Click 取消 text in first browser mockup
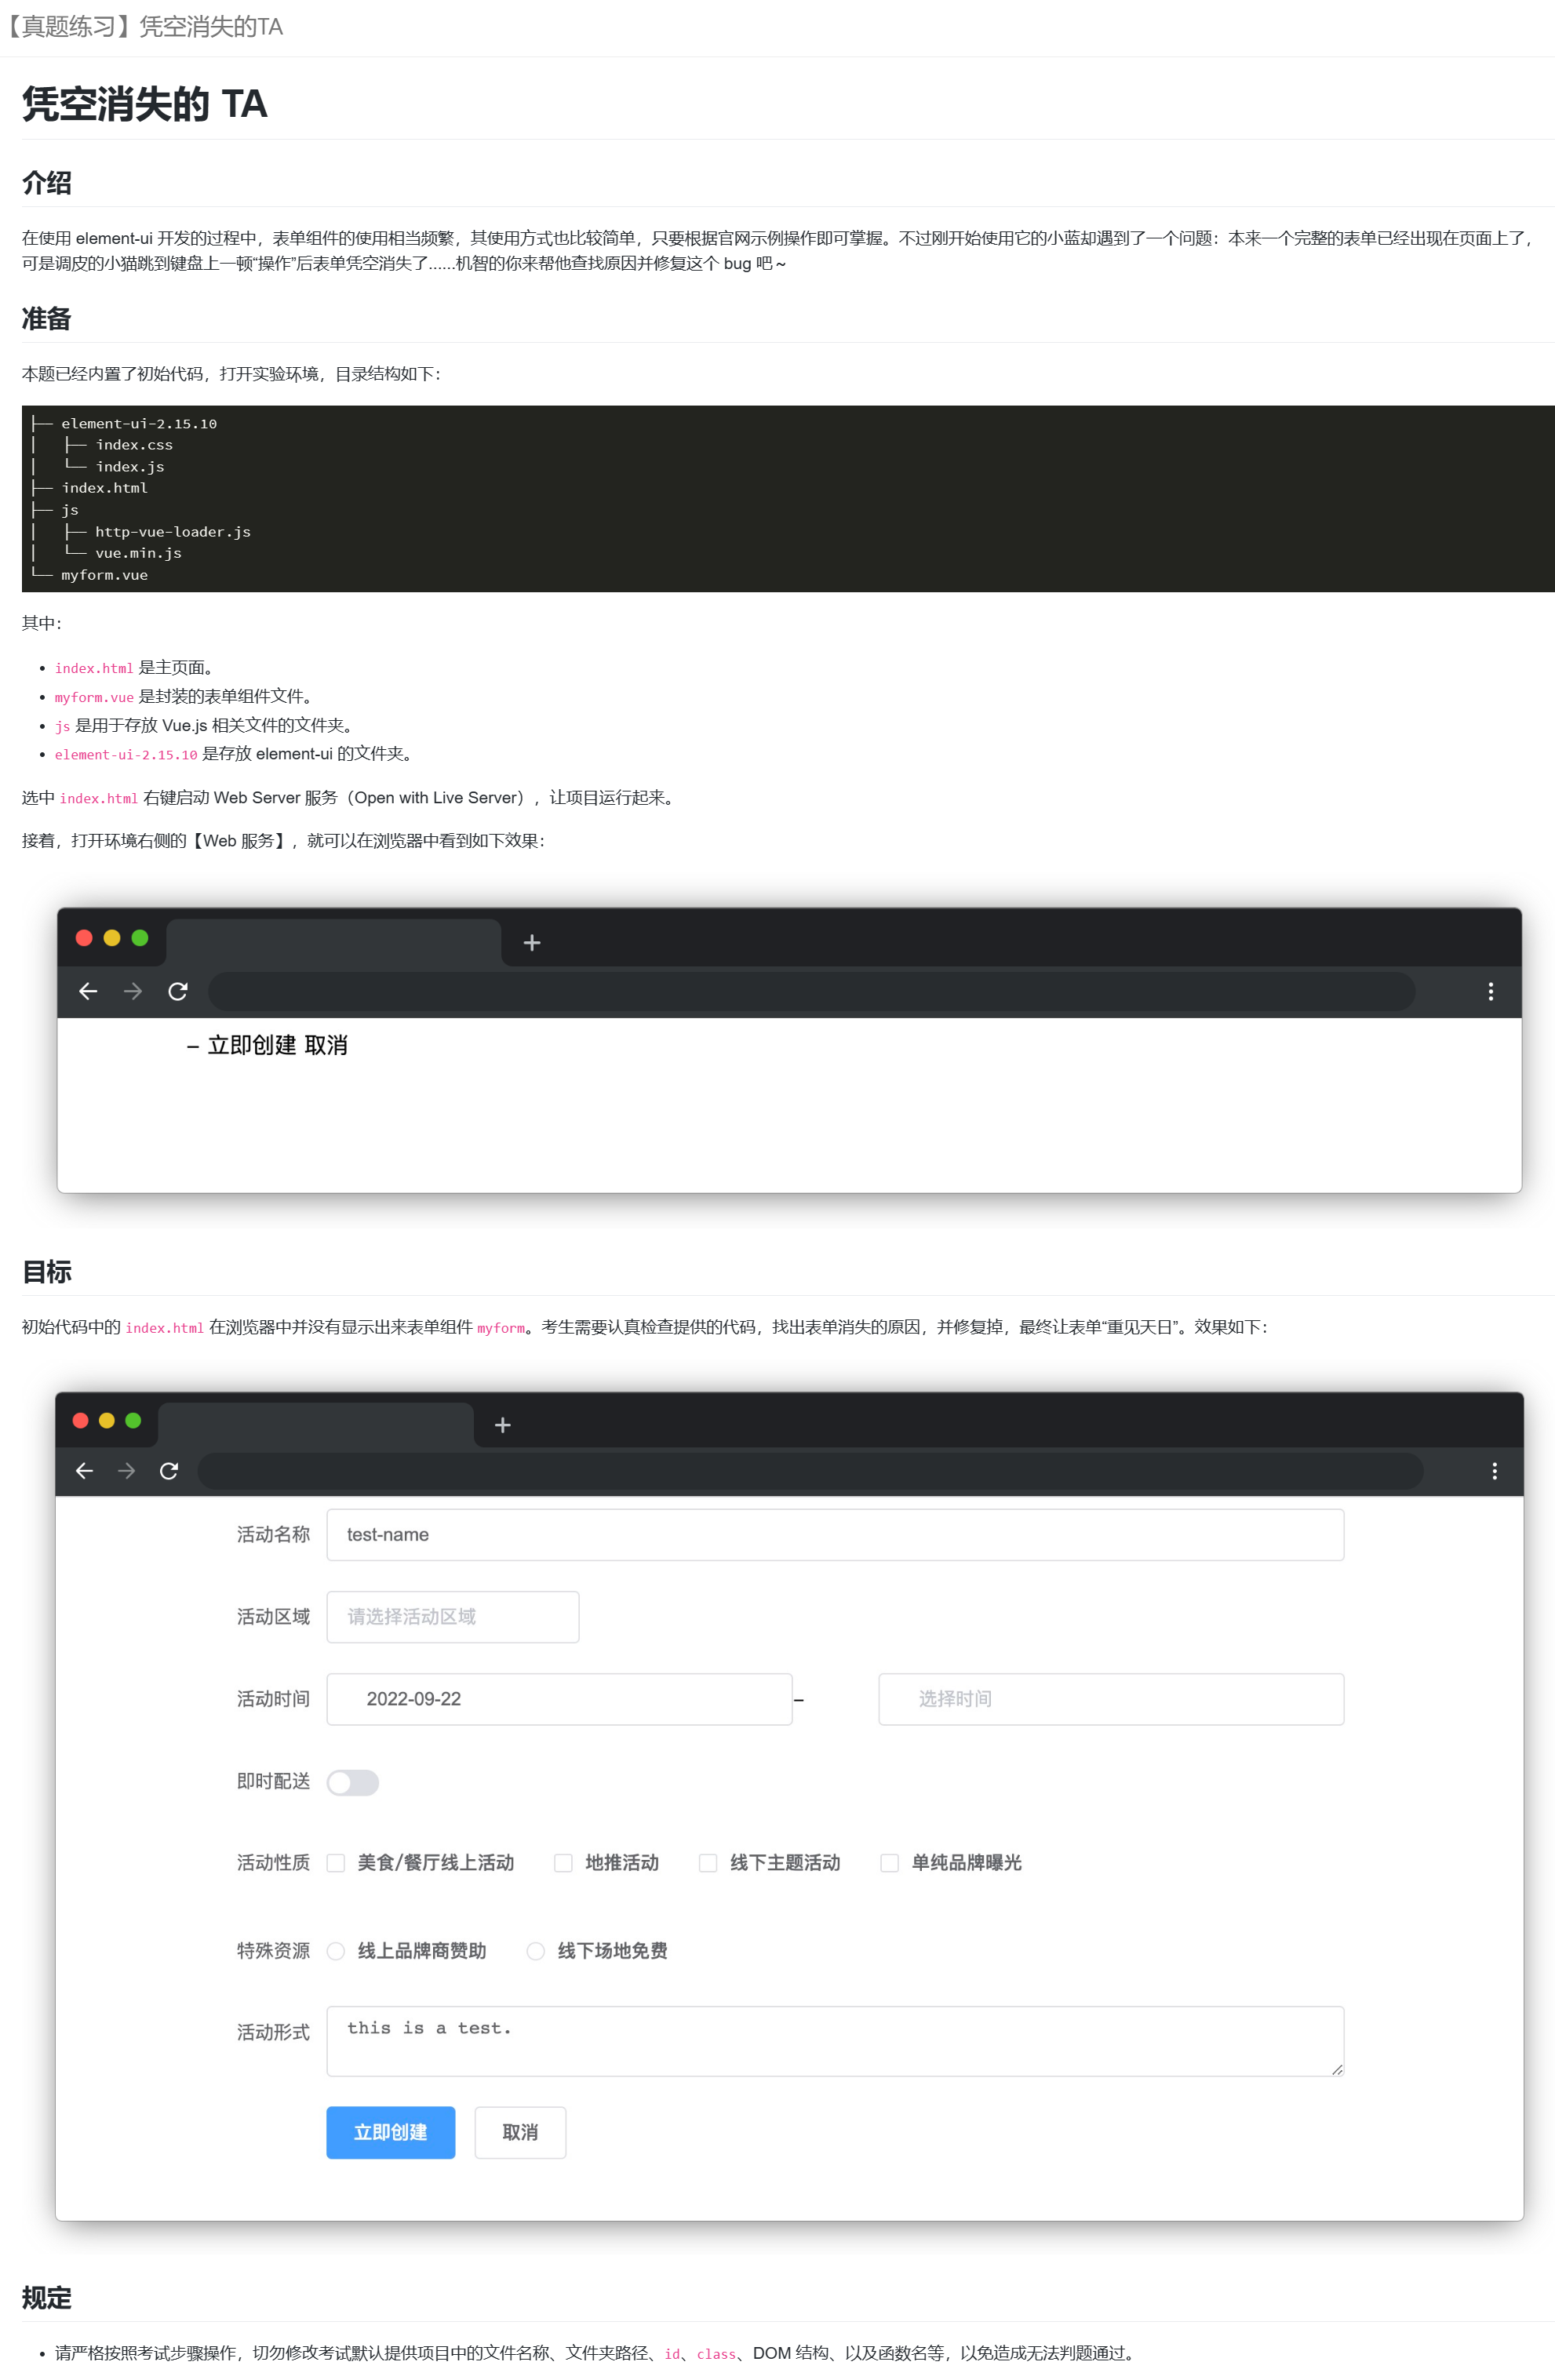The height and width of the screenshot is (2380, 1555). coord(326,1045)
